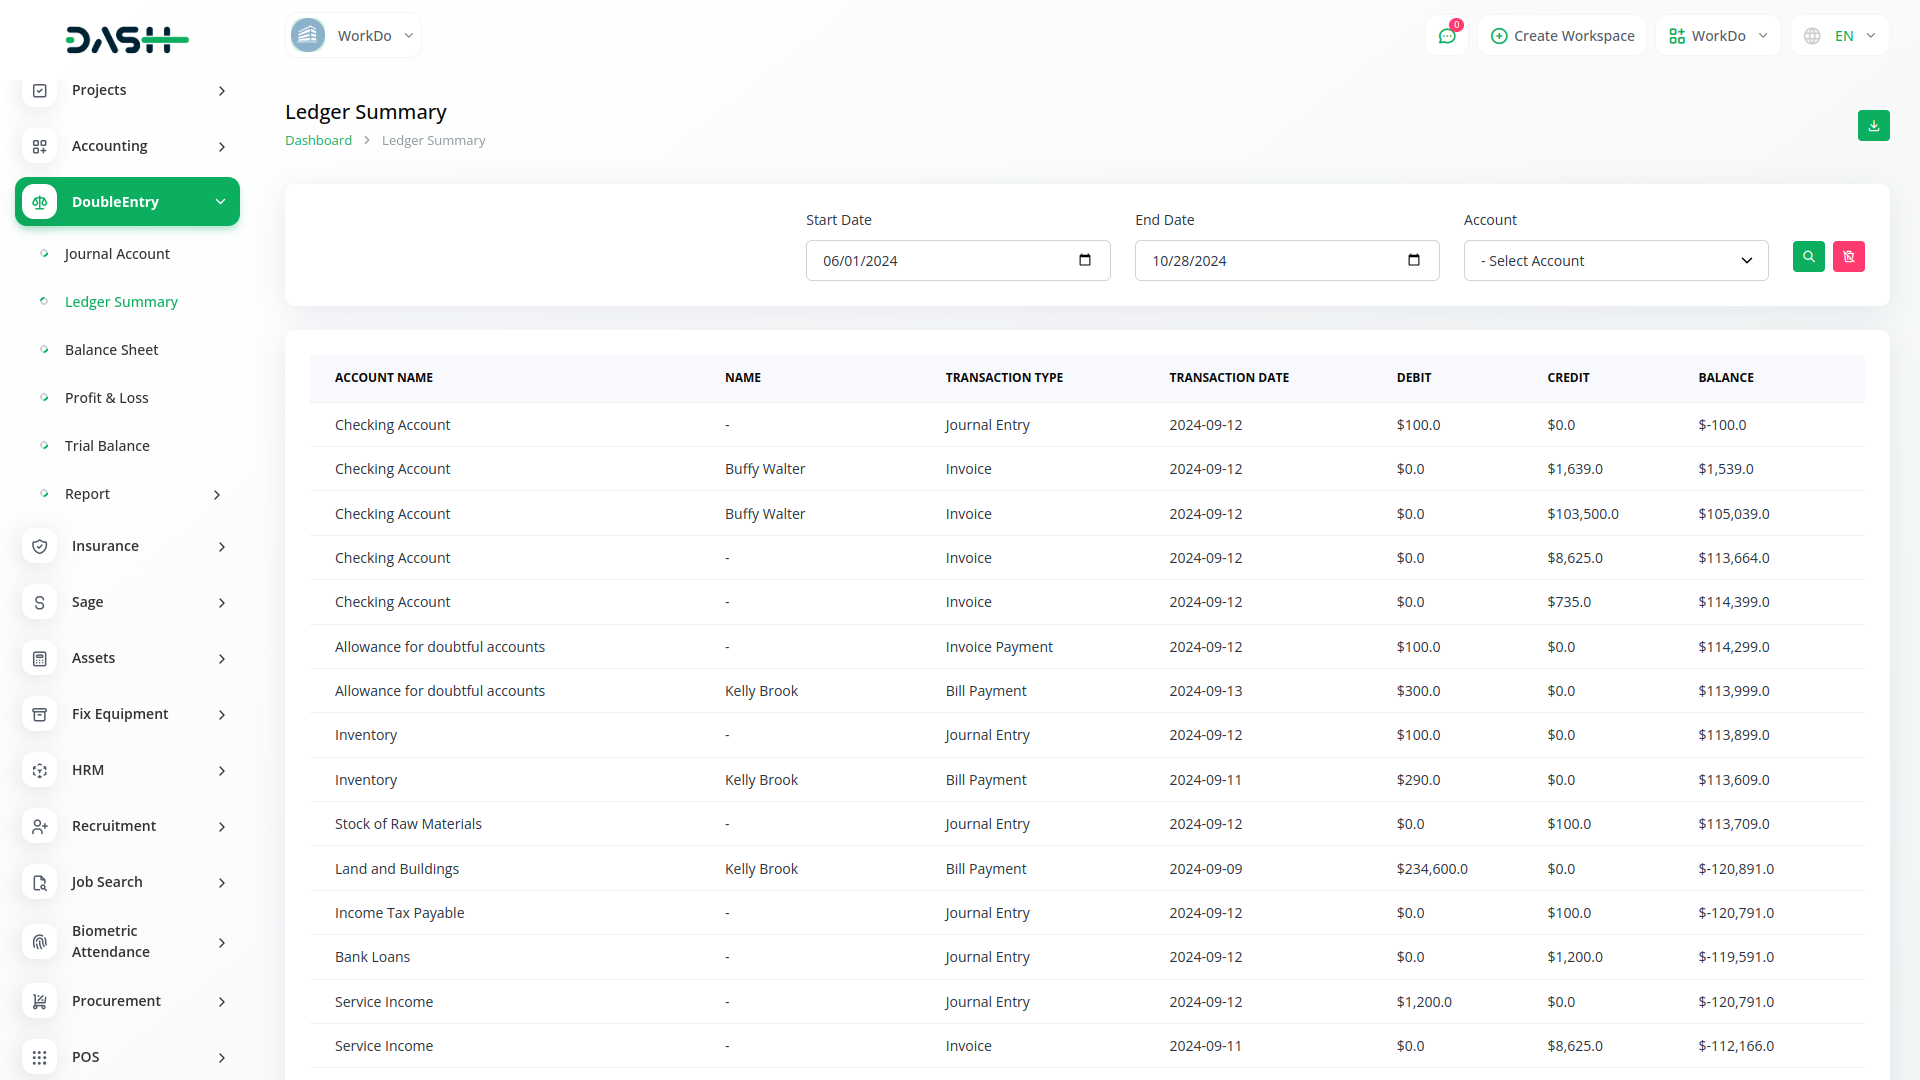Viewport: 1920px width, 1080px height.
Task: Open the EN language dropdown
Action: pyautogui.click(x=1841, y=36)
